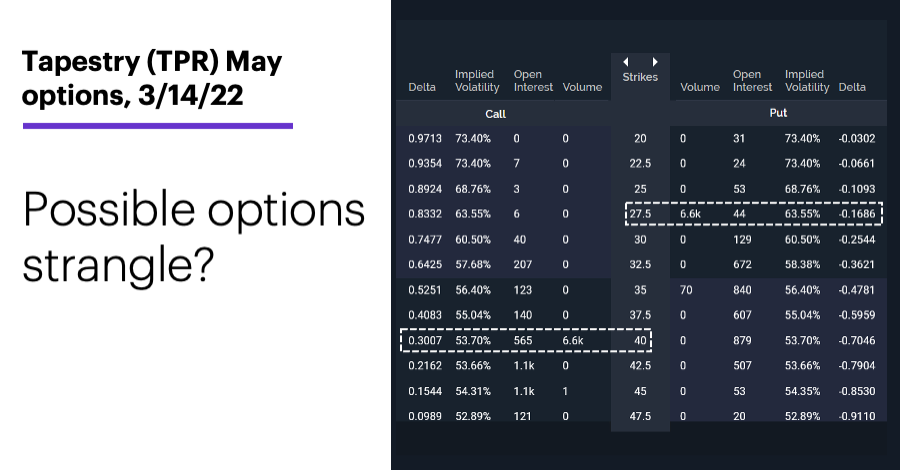Click the call Volume column header
The width and height of the screenshot is (900, 470).
point(582,87)
